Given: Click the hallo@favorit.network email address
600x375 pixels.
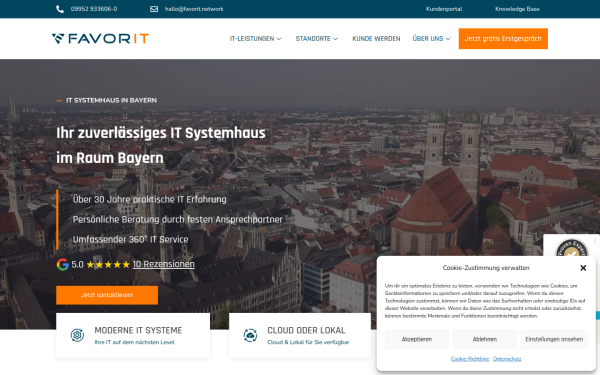Looking at the screenshot, I should [x=194, y=9].
